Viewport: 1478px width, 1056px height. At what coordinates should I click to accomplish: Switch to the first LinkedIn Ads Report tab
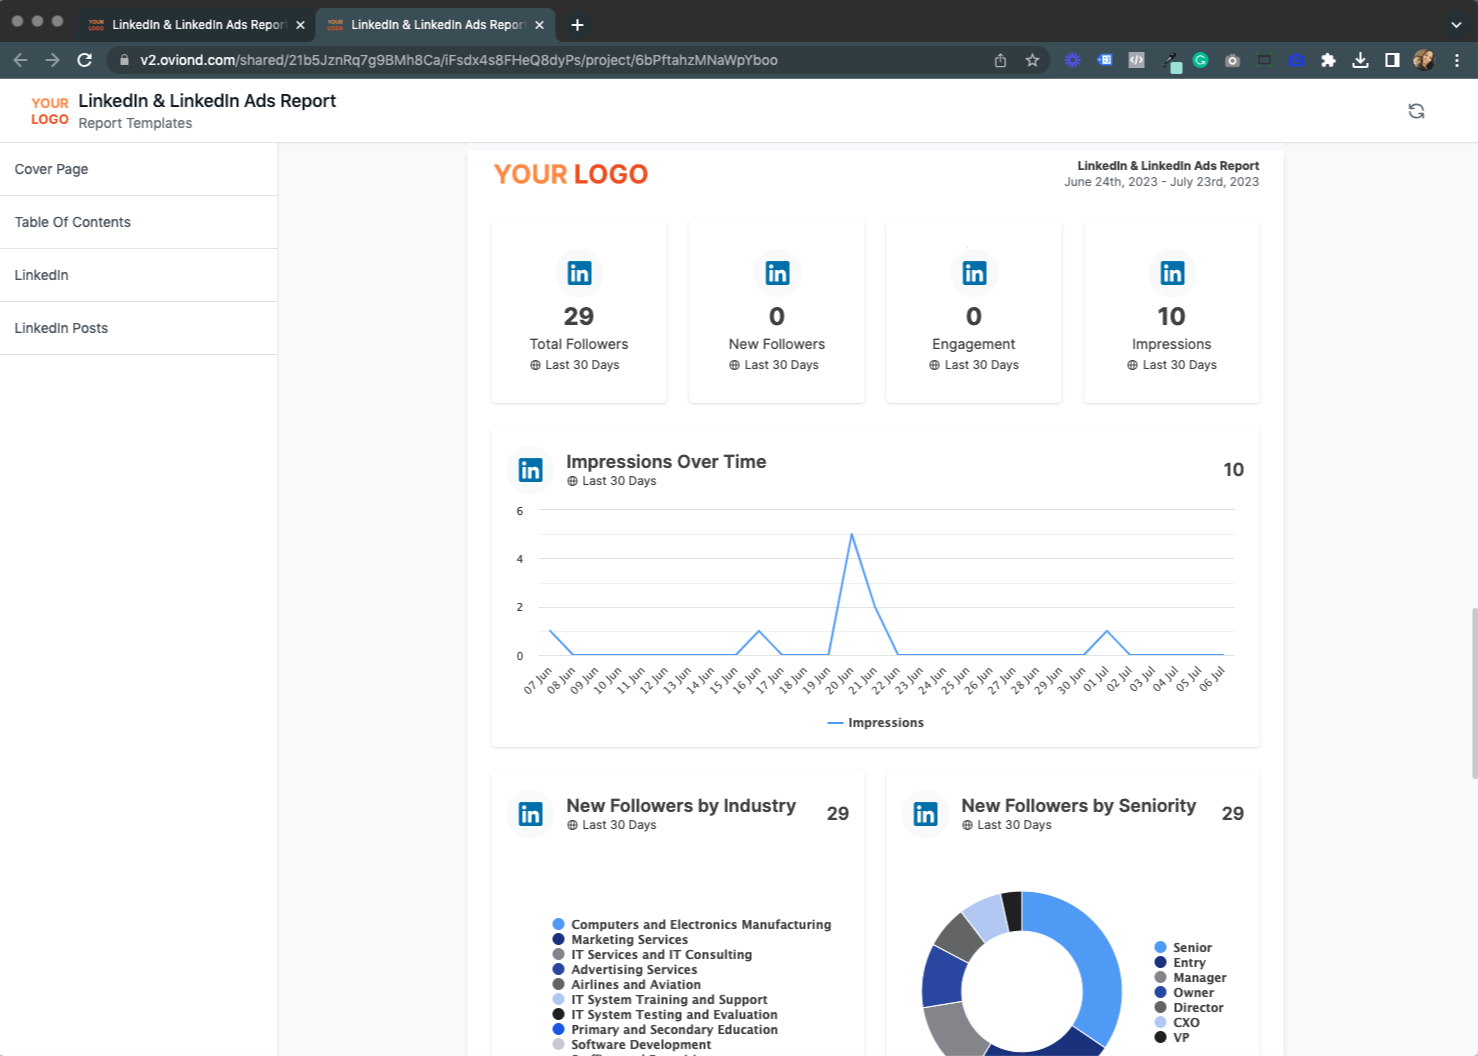196,24
